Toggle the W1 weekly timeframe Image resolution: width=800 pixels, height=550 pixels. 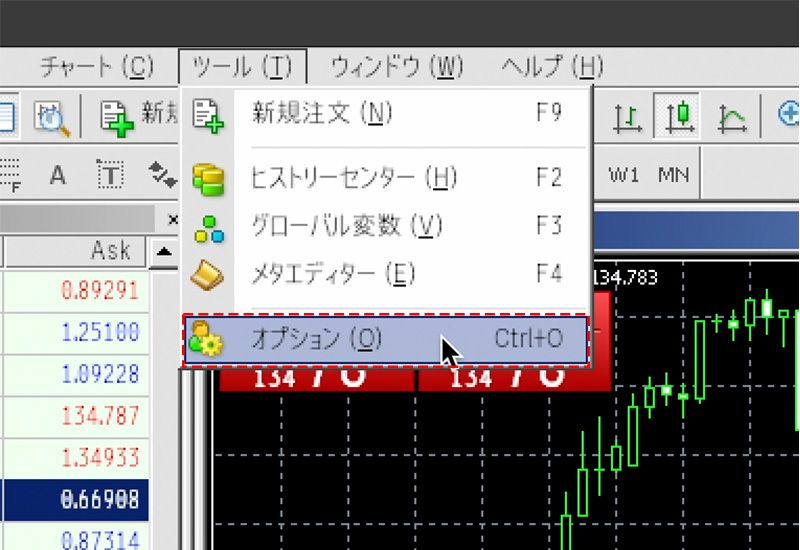click(624, 175)
